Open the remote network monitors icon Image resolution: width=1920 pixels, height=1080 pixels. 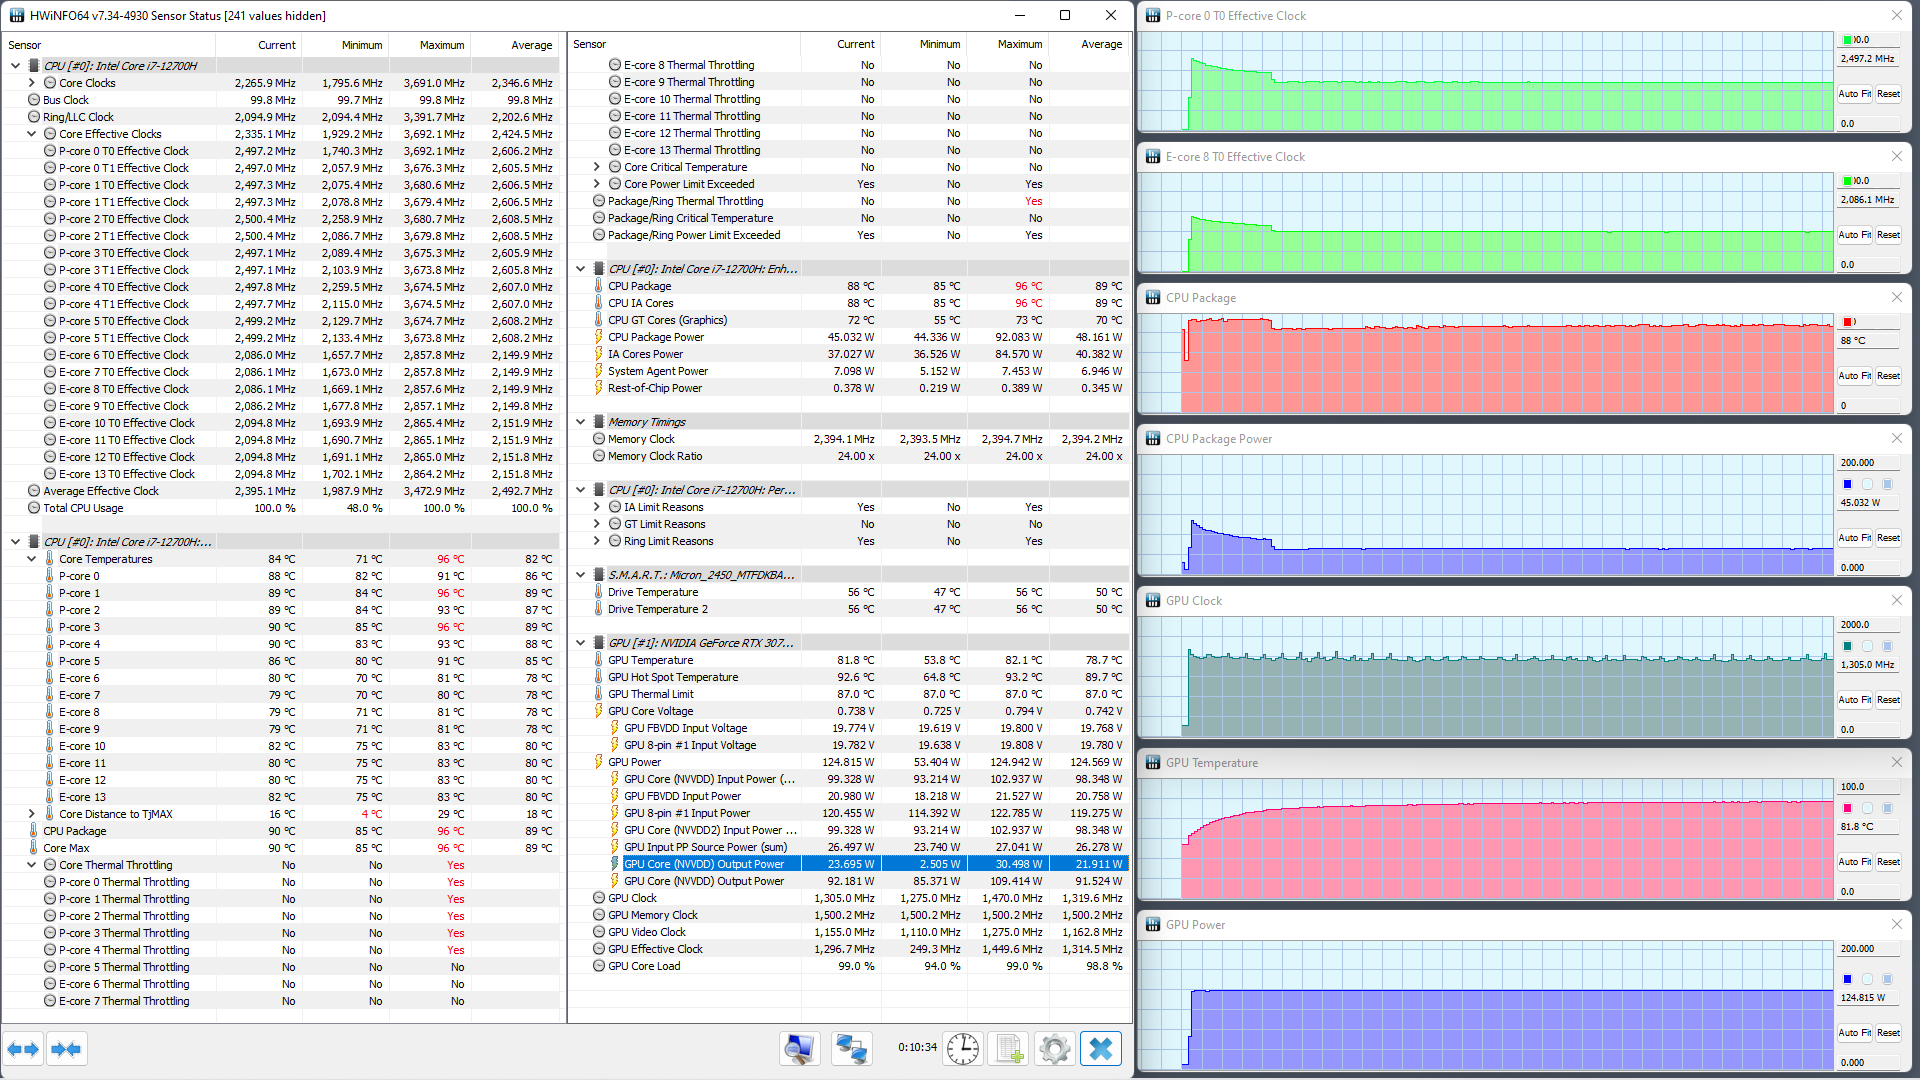point(851,1049)
